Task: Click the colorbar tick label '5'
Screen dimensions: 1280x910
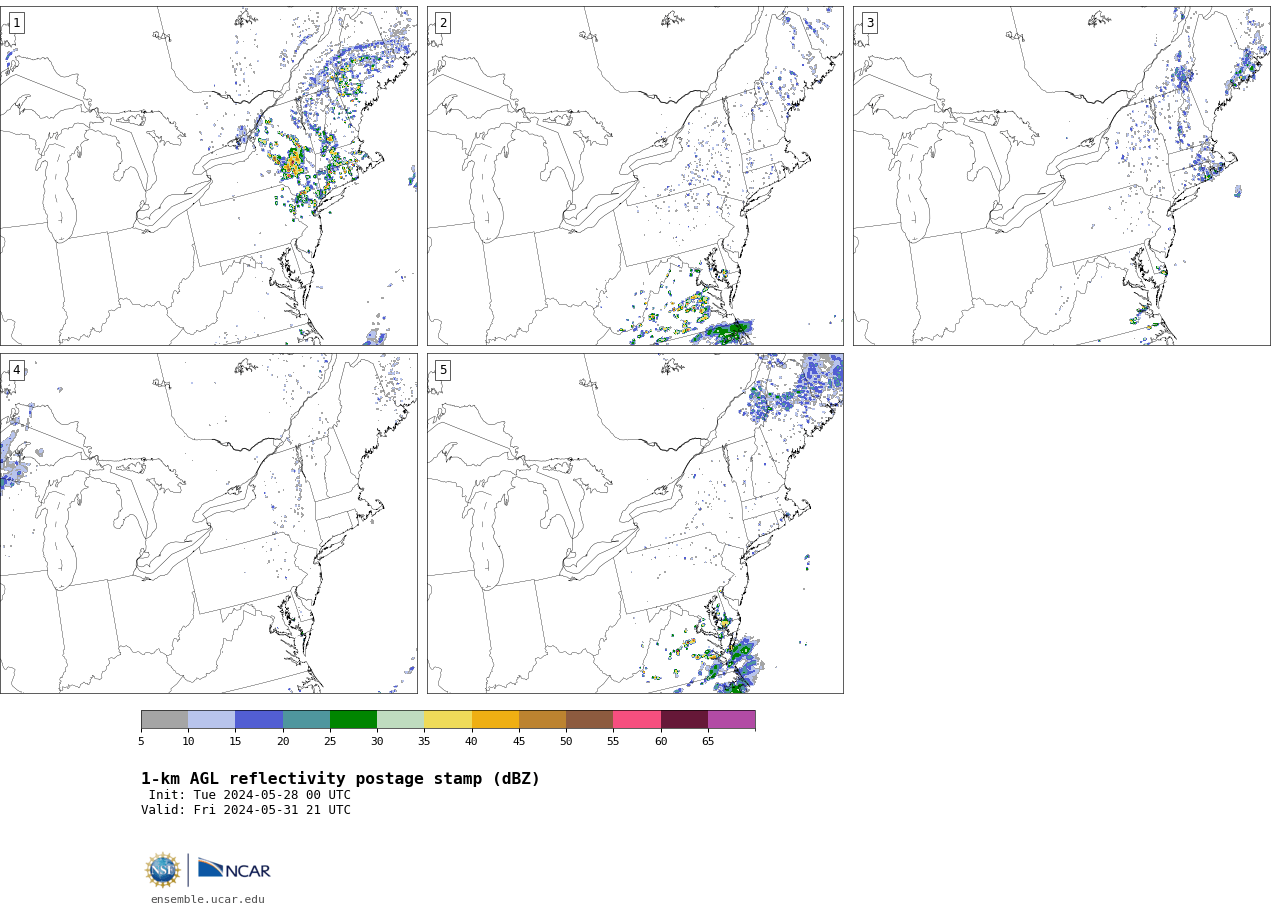Action: (141, 741)
